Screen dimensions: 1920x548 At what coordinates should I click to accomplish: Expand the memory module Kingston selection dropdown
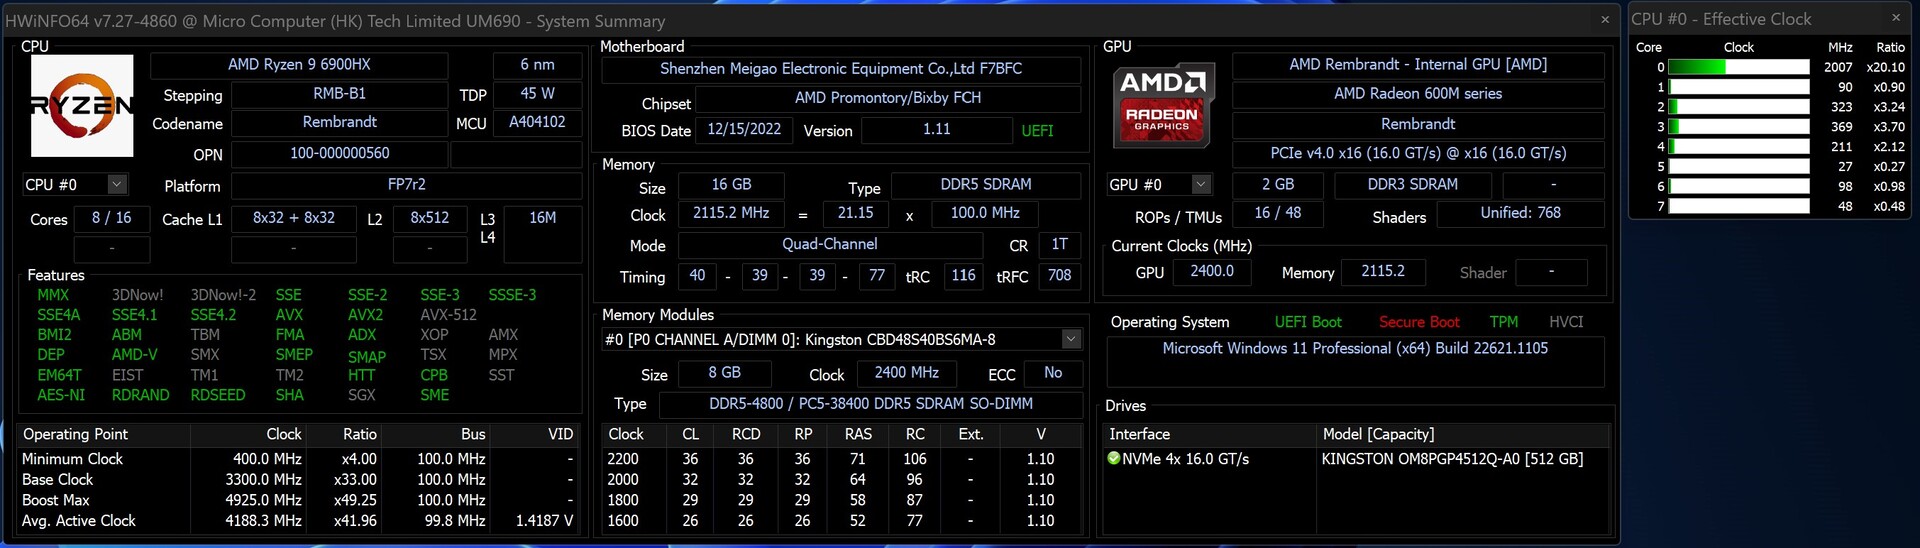coord(1071,340)
